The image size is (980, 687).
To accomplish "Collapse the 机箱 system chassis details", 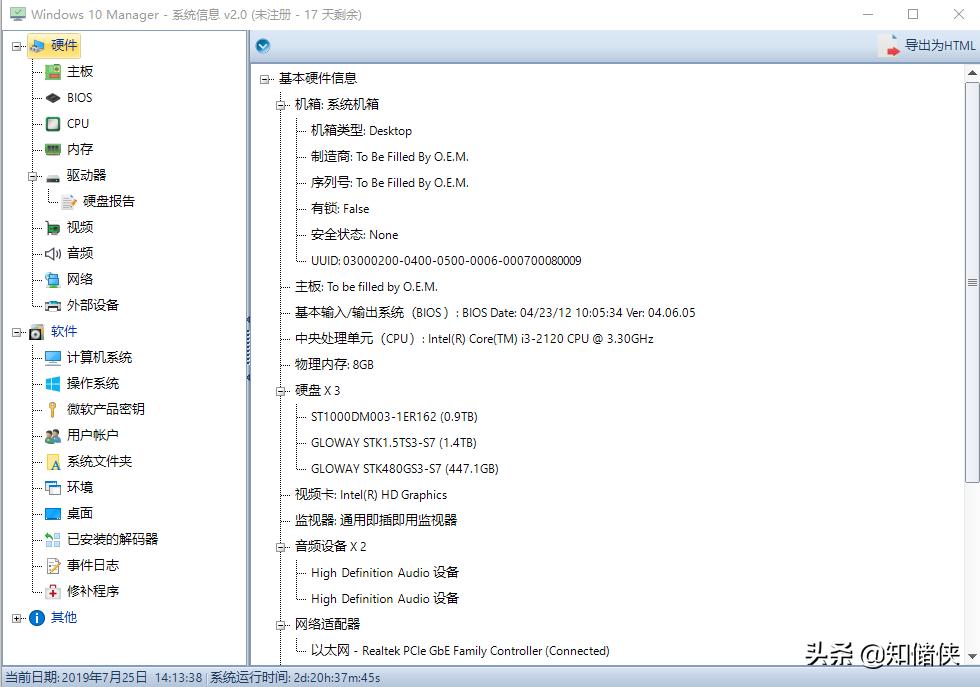I will pyautogui.click(x=280, y=104).
